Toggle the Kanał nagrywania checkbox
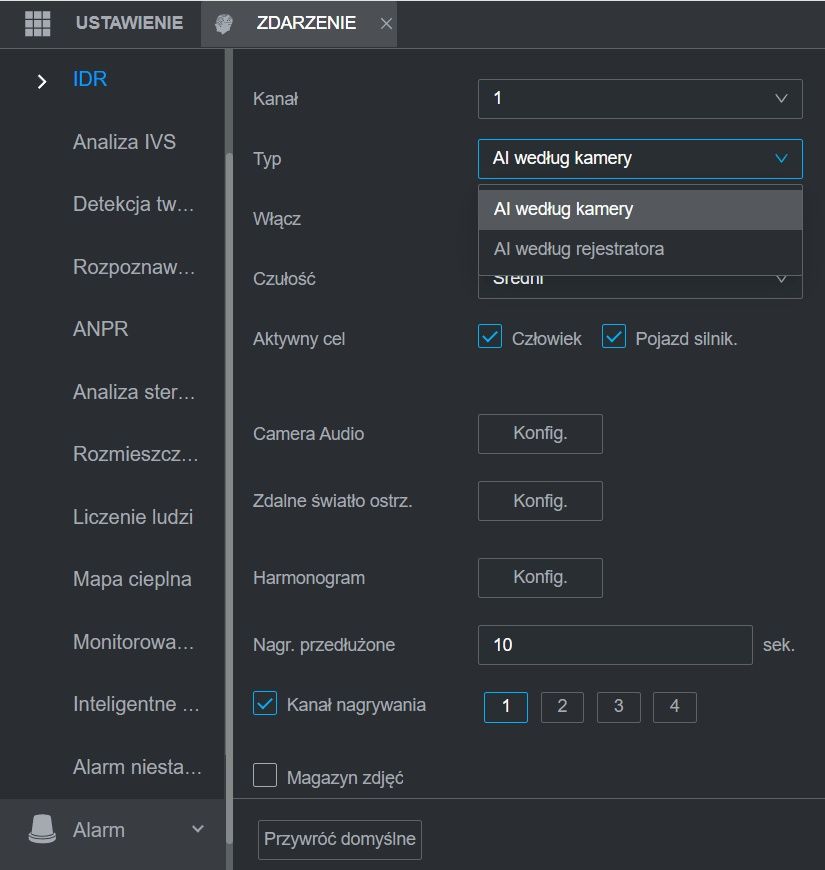The width and height of the screenshot is (825, 870). pyautogui.click(x=265, y=704)
